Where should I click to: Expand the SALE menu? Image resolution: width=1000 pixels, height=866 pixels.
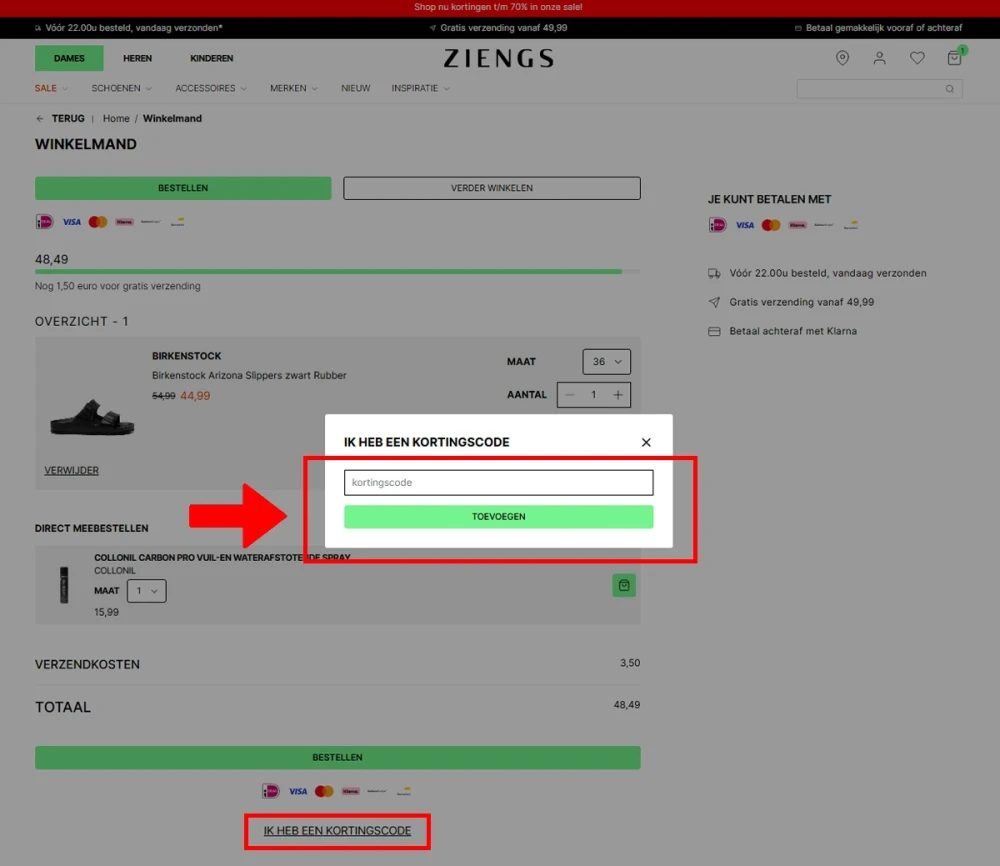coord(51,88)
